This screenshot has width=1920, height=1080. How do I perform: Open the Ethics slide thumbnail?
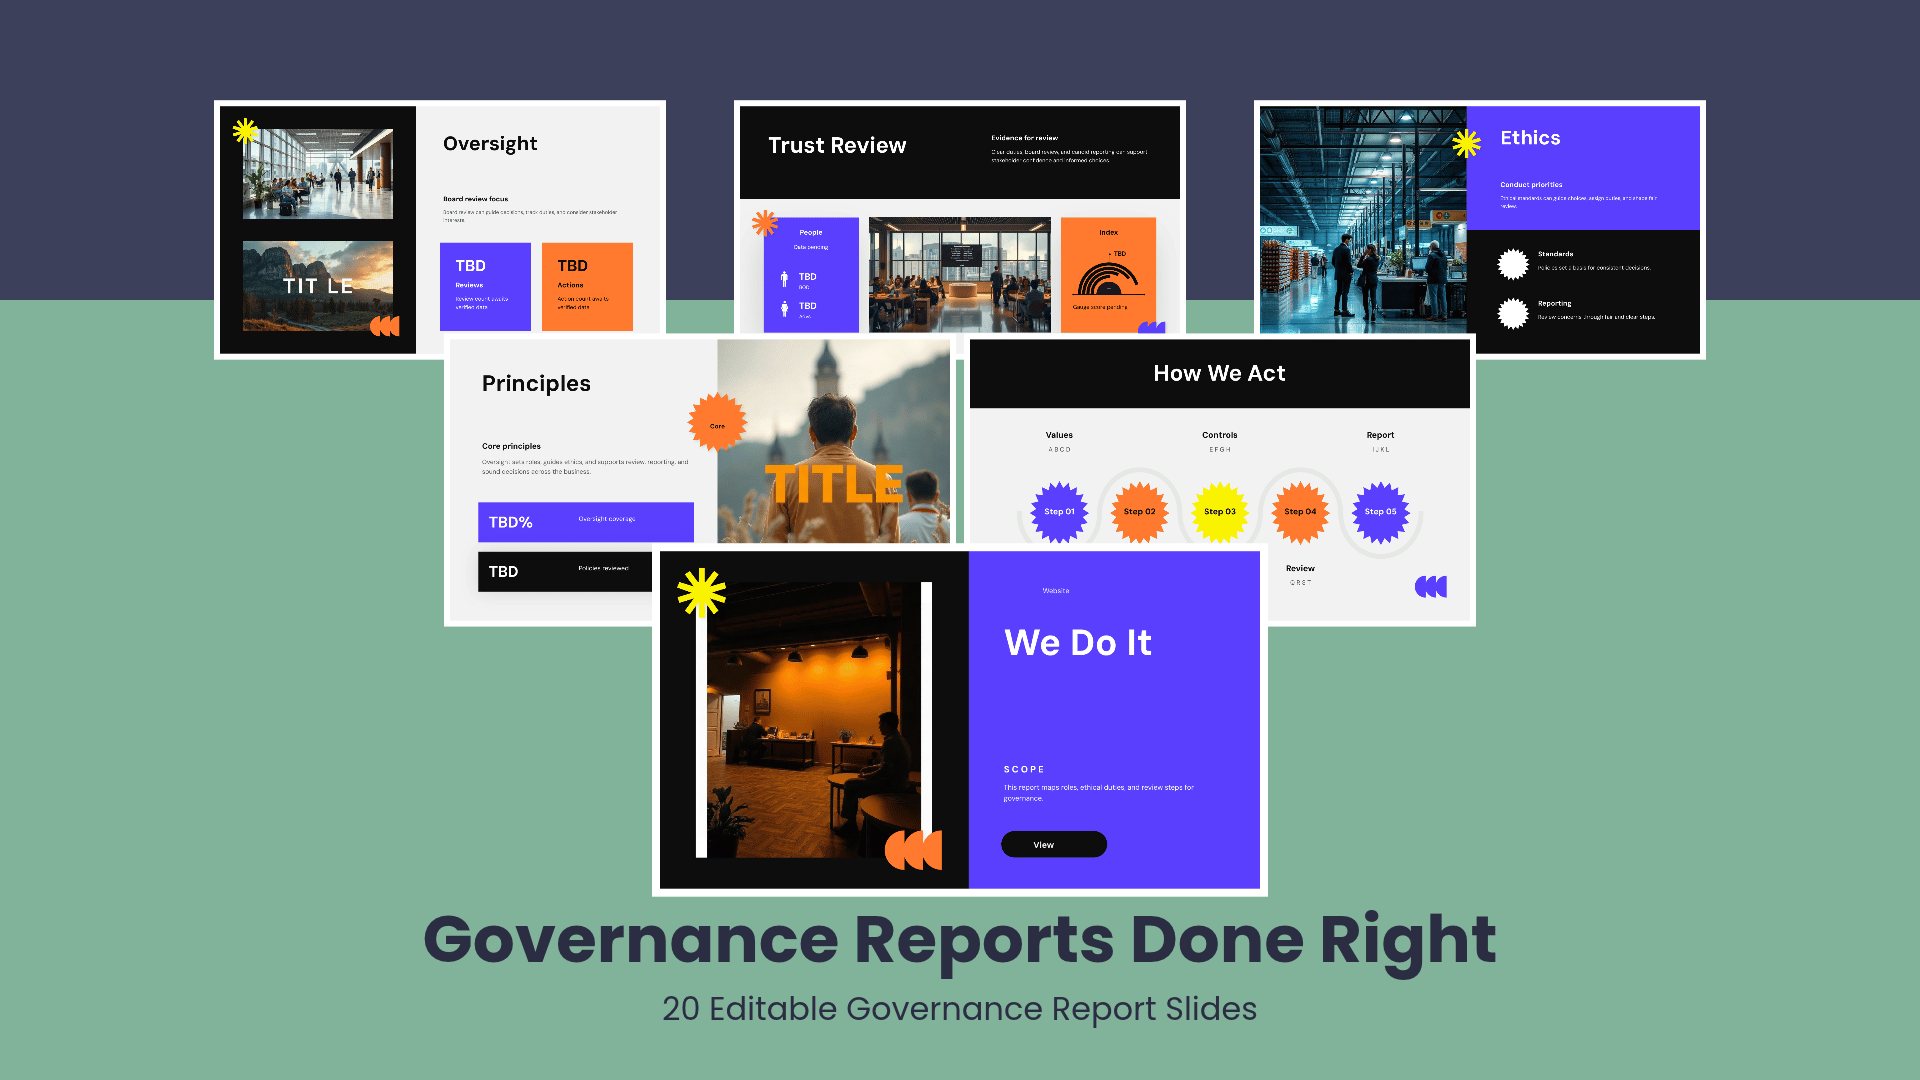(1480, 229)
